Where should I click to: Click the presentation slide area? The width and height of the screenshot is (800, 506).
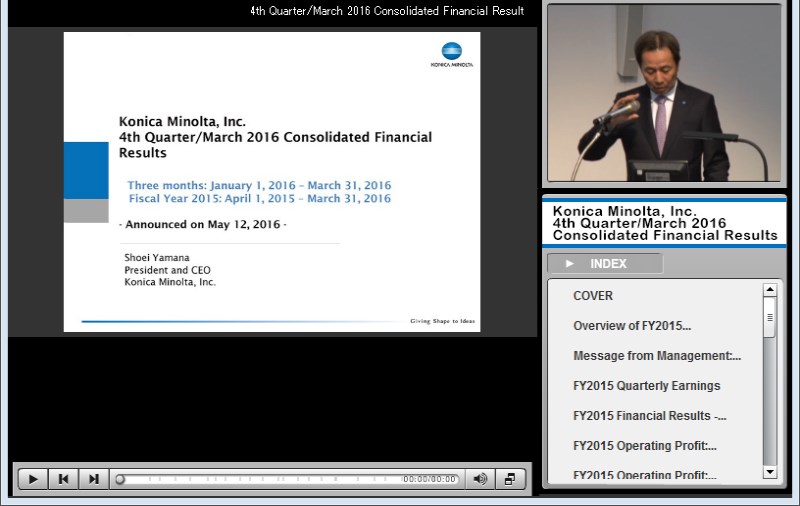pyautogui.click(x=271, y=182)
